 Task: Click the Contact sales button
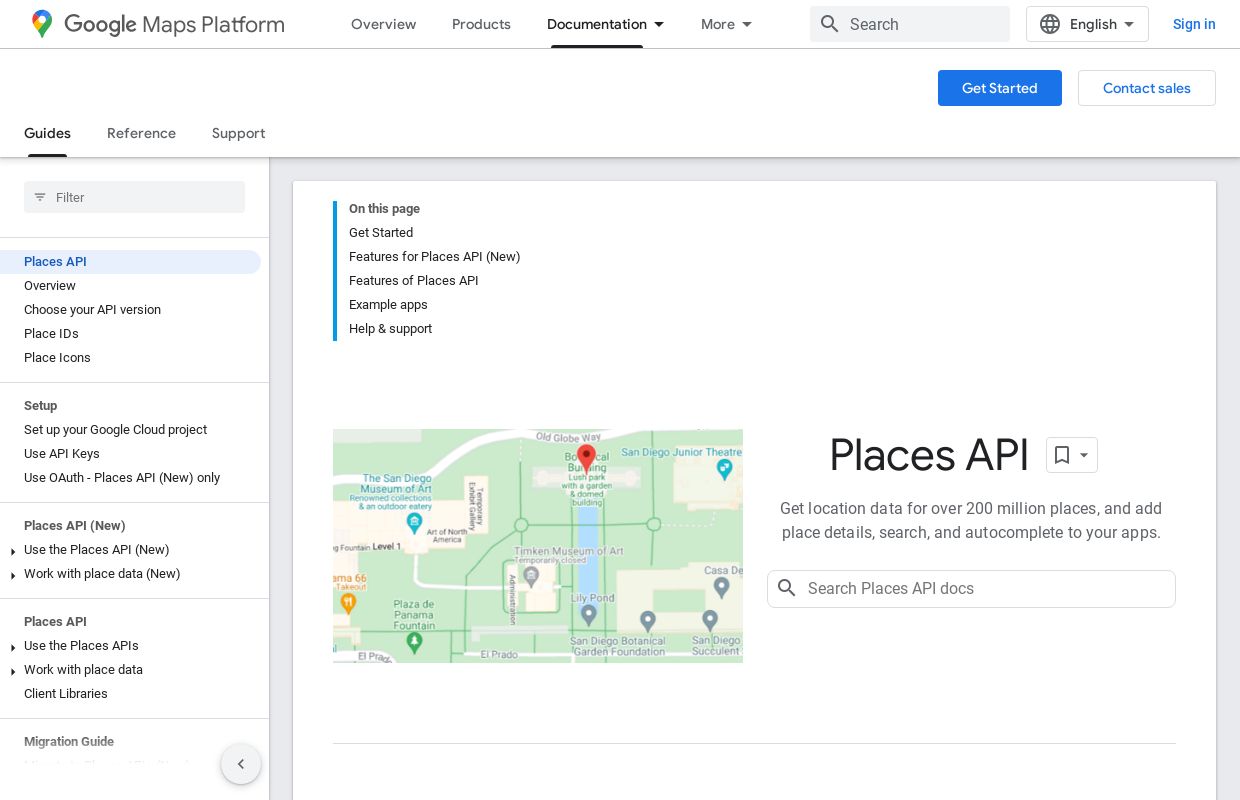click(1147, 88)
